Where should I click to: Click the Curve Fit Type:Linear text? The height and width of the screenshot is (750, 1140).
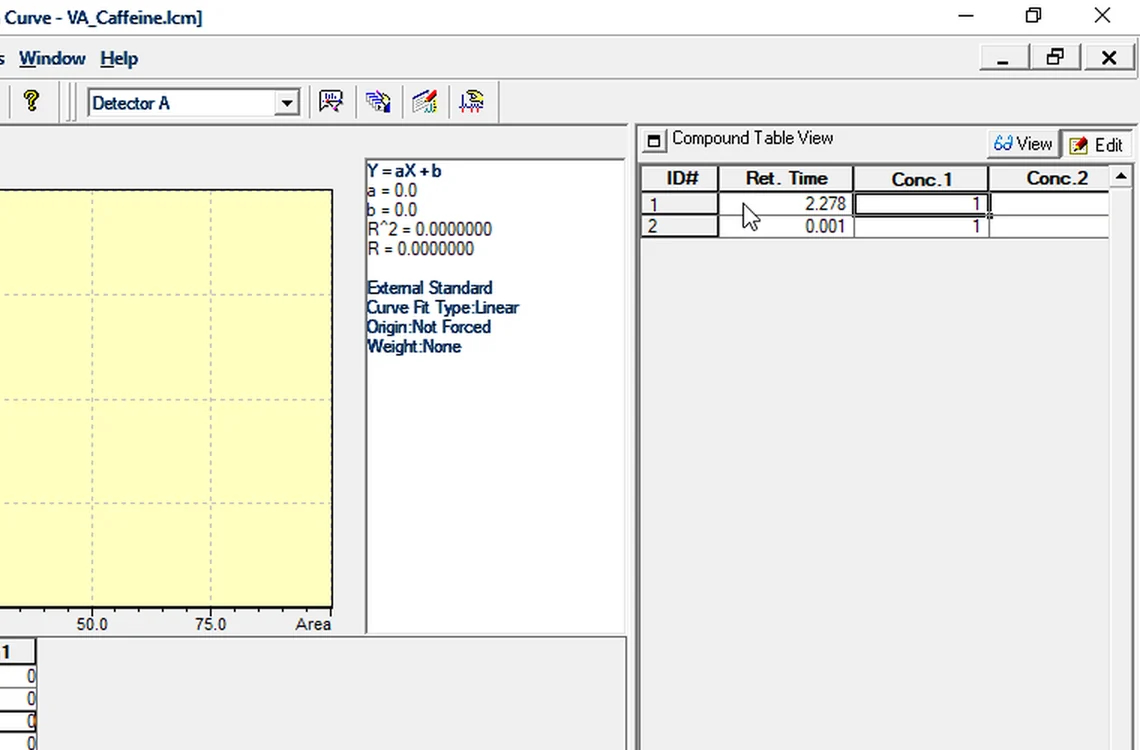[x=443, y=307]
